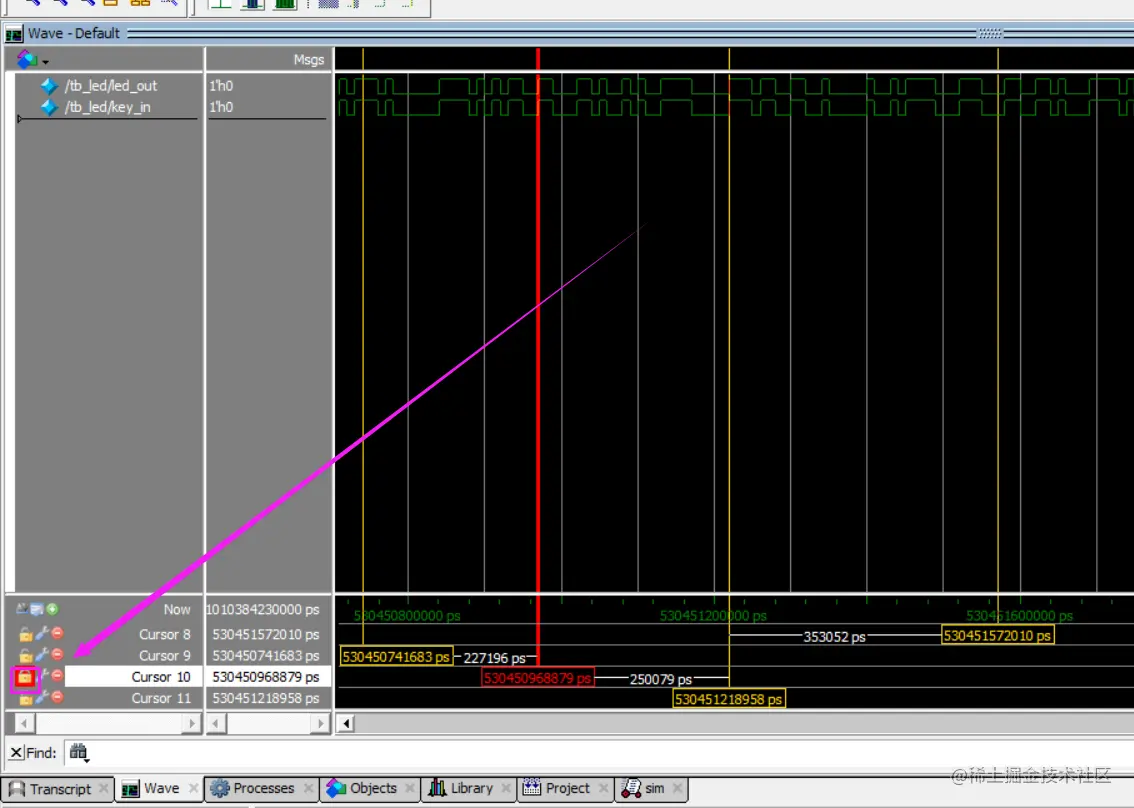
Task: Click the /tb_led/led_out signal diamond icon
Action: point(48,86)
